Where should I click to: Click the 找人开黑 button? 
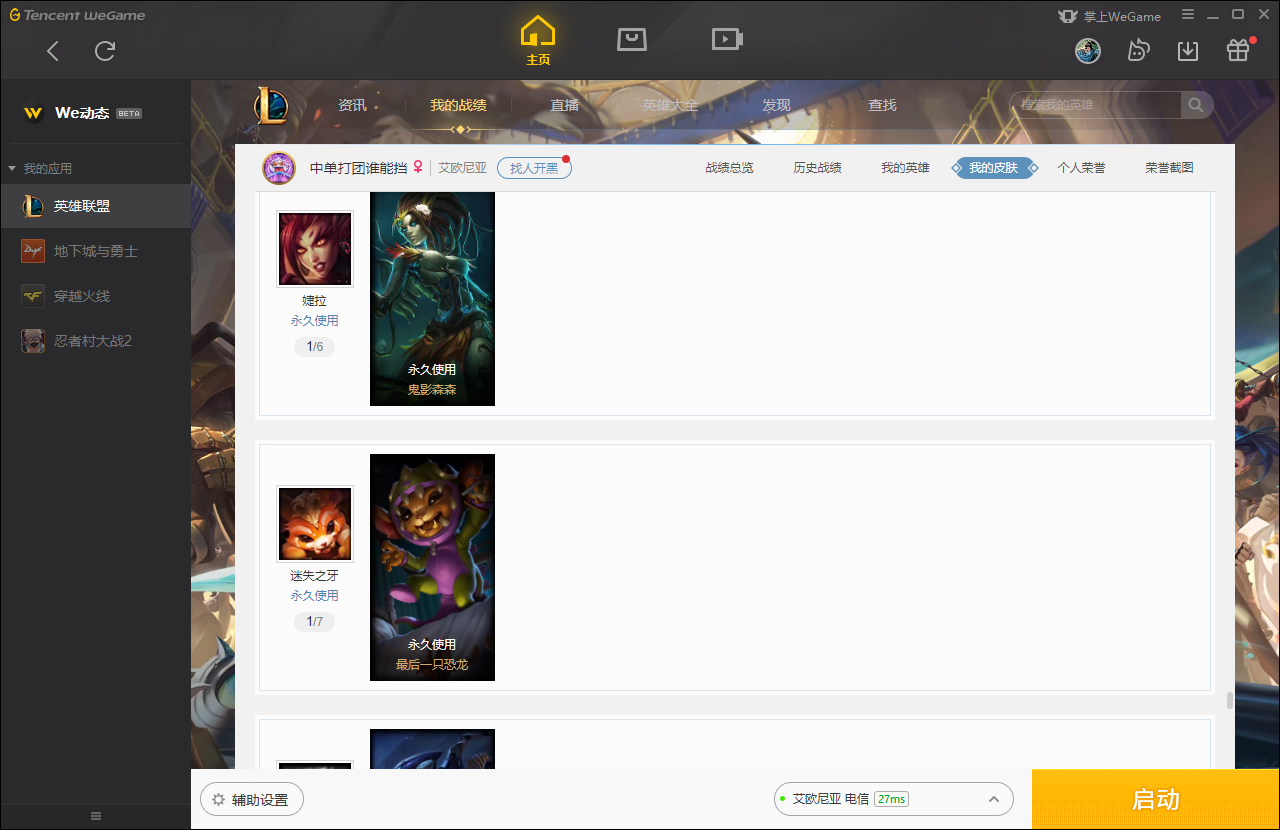pos(534,168)
